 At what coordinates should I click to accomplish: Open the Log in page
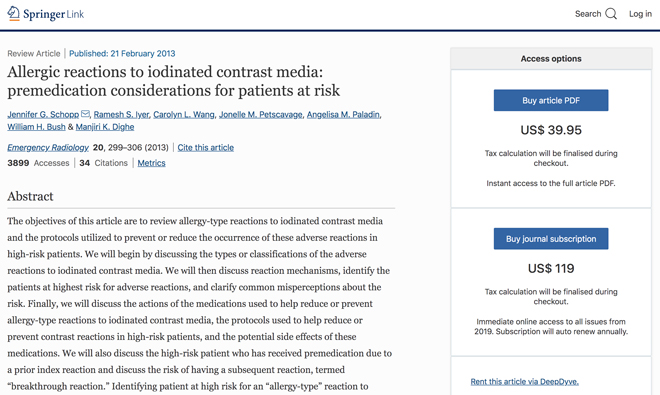coord(640,14)
